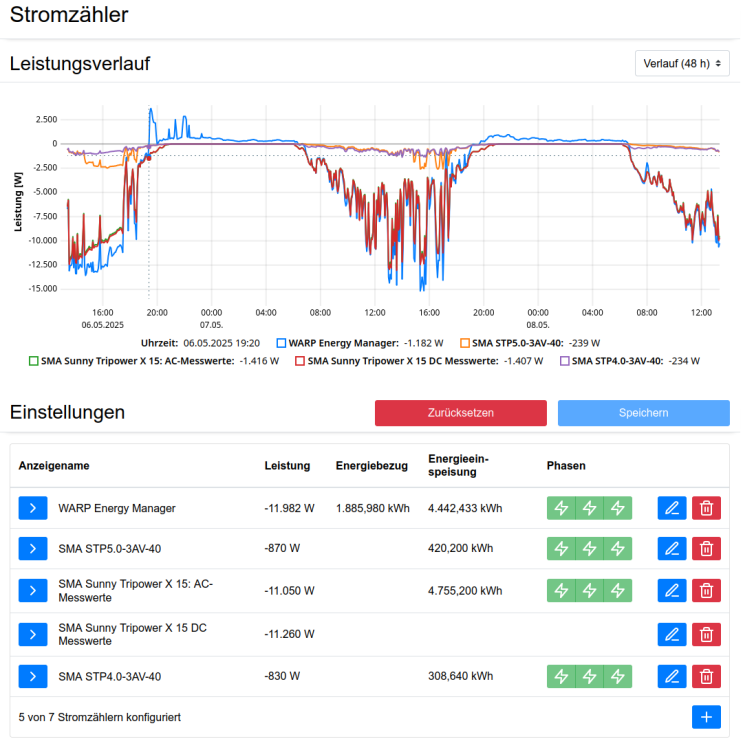Edit the WARP Energy Manager meter
This screenshot has width=754, height=750.
tap(672, 508)
